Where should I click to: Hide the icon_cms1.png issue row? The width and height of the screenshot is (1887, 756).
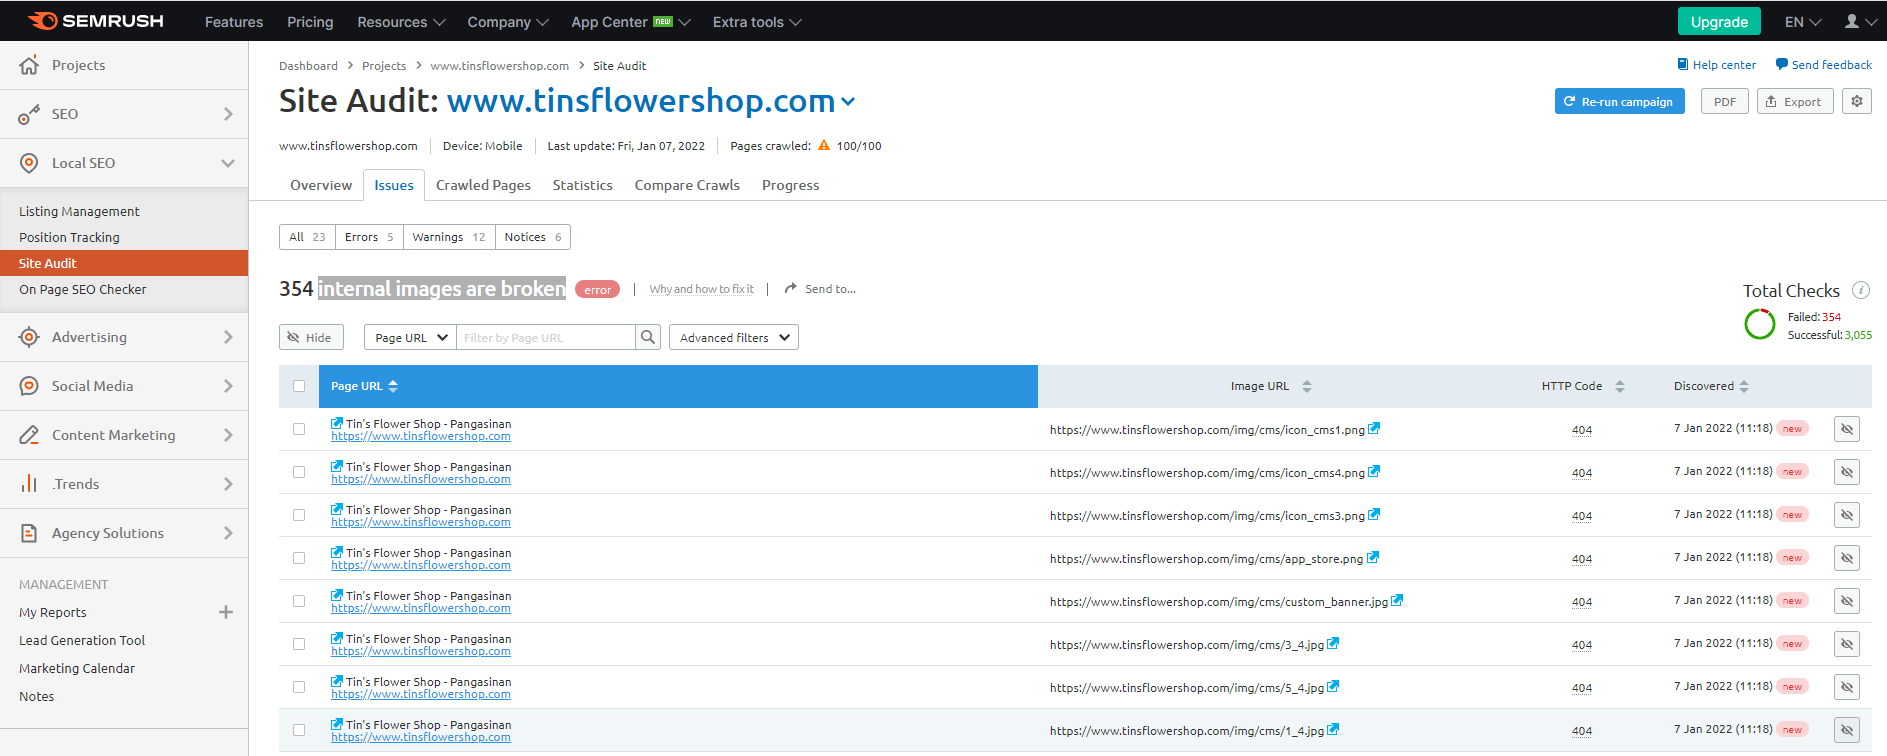pyautogui.click(x=1847, y=429)
